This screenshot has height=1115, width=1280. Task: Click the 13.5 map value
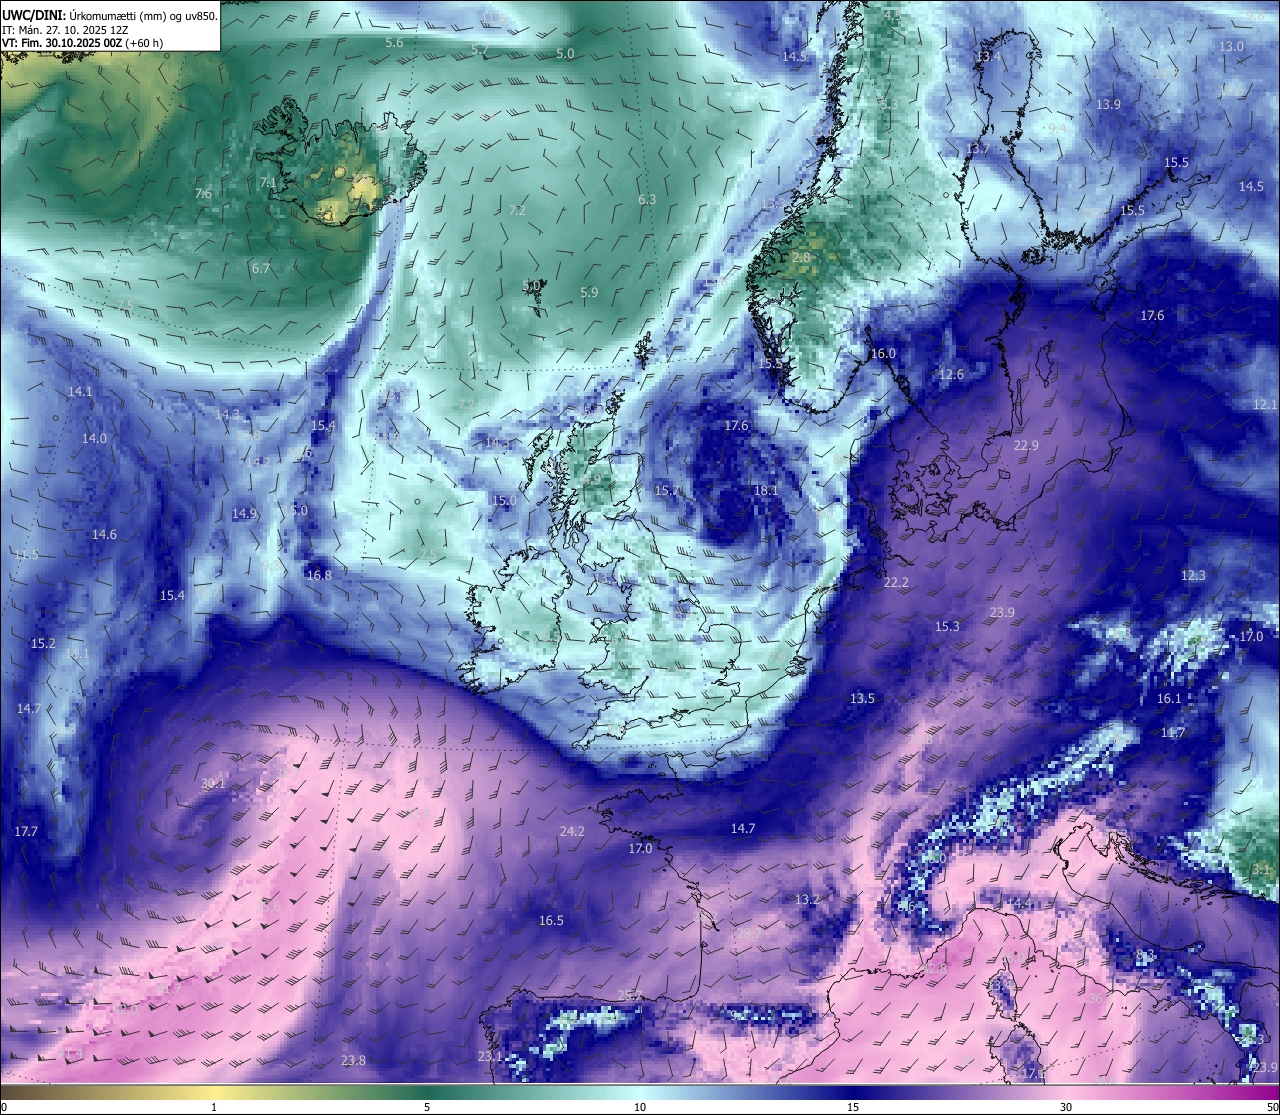862,698
